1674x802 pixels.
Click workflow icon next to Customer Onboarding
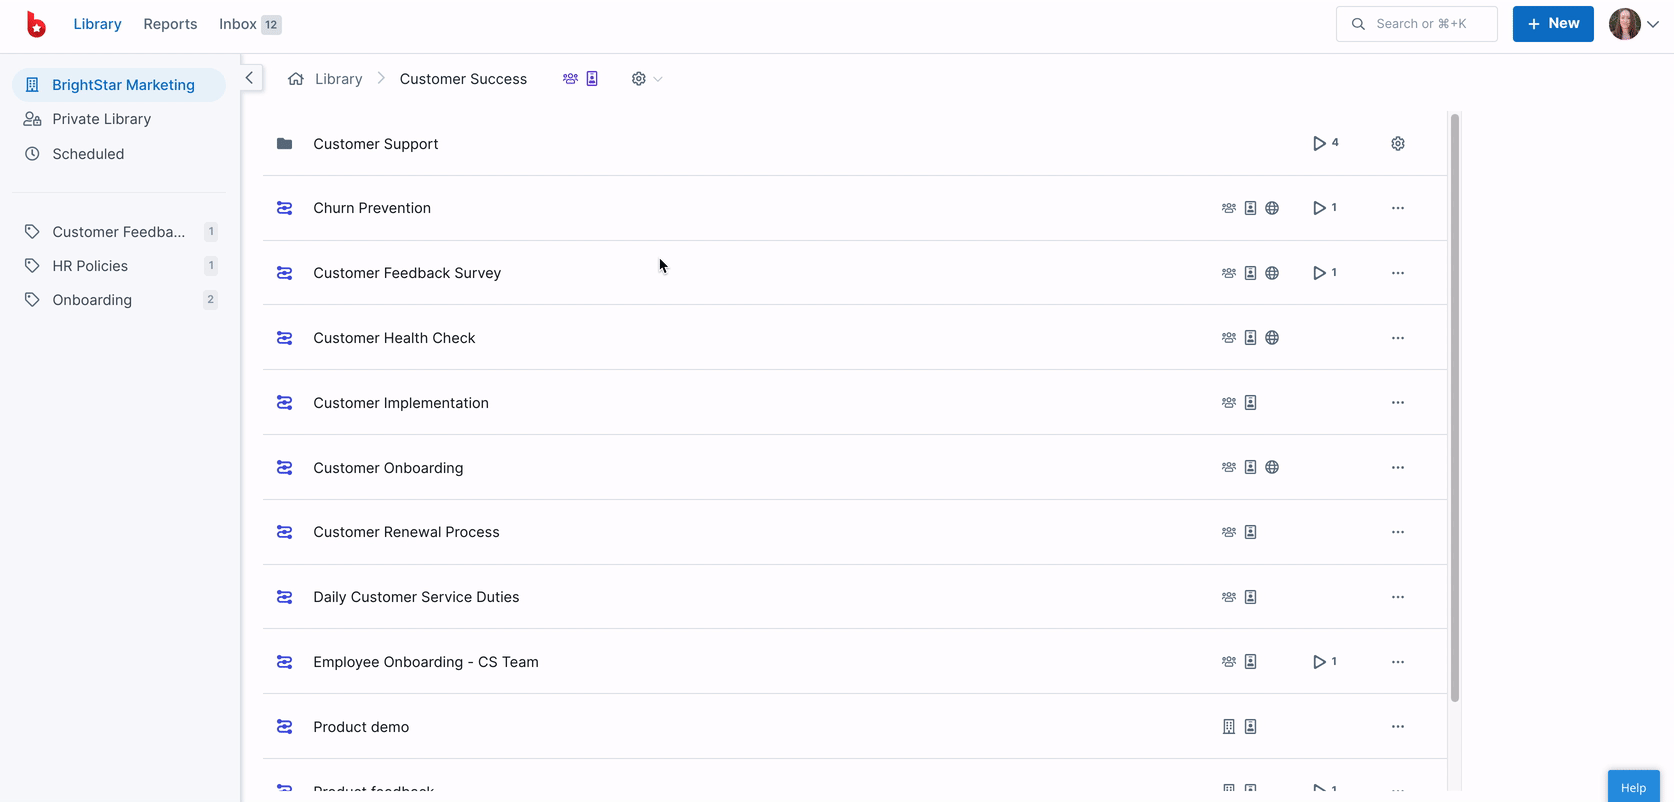pos(285,468)
